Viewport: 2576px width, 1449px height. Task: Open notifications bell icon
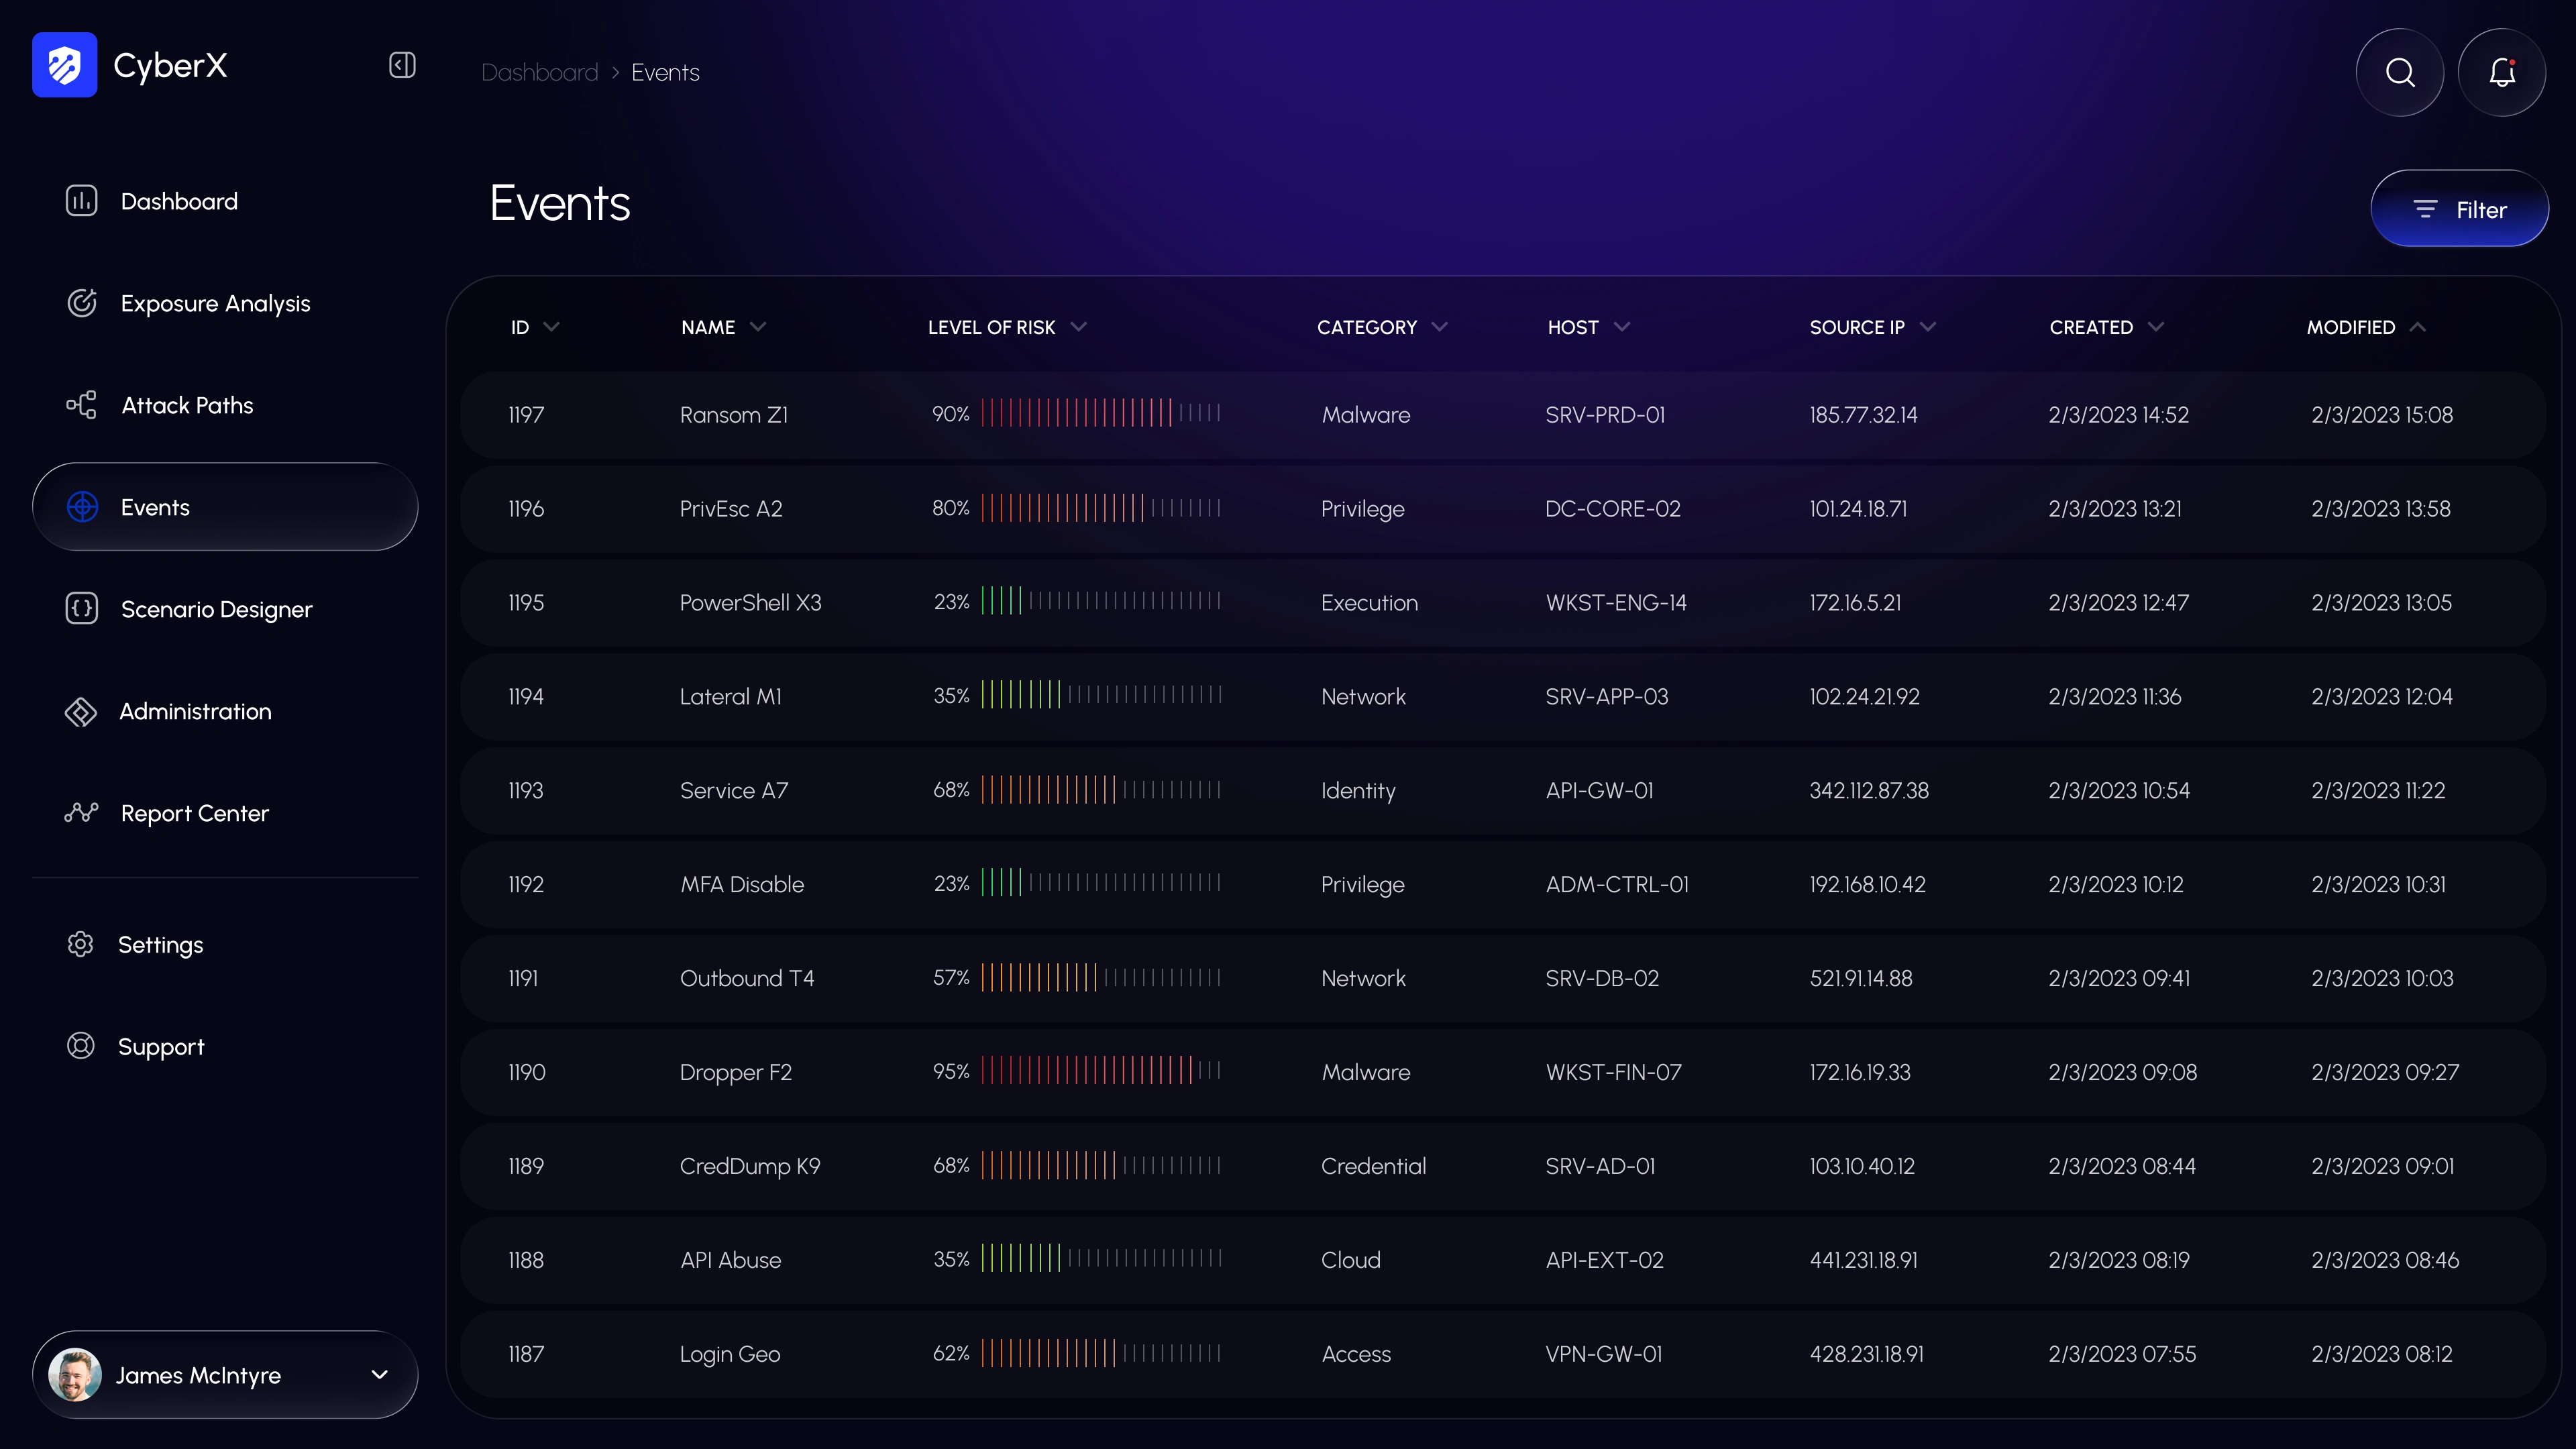[2501, 72]
